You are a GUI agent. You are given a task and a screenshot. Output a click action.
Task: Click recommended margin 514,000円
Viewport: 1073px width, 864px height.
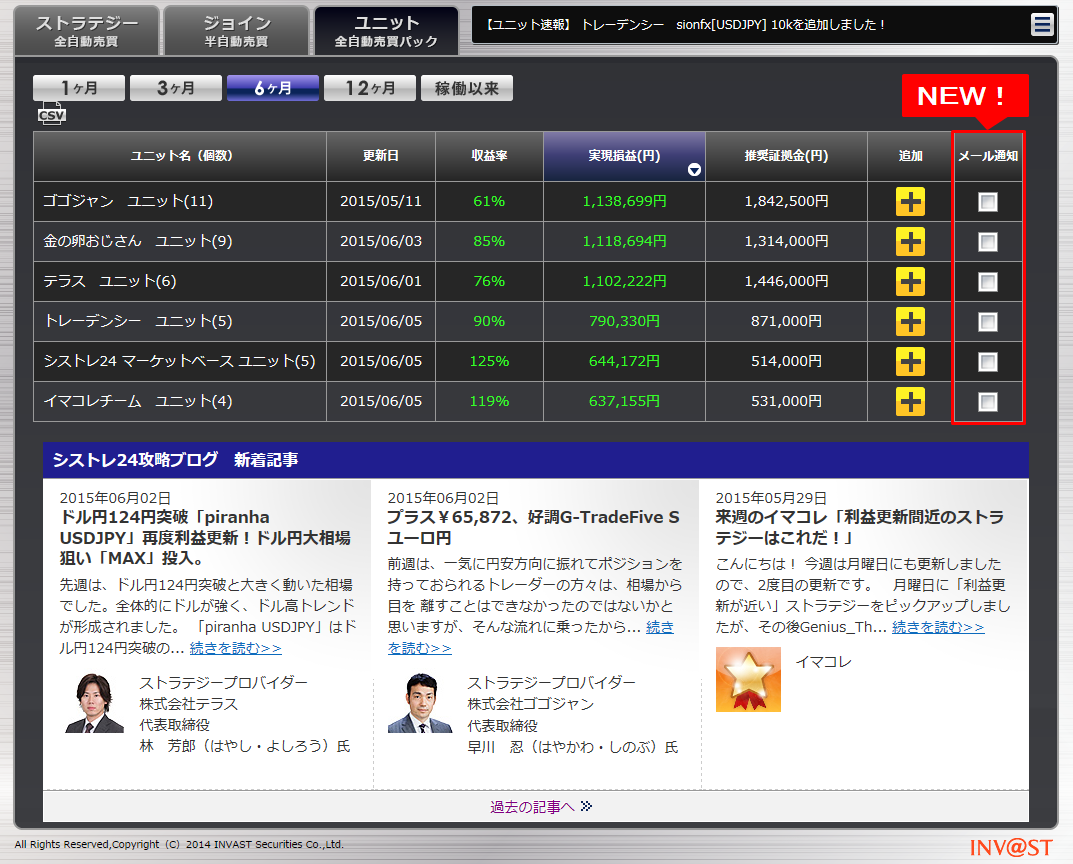pos(786,361)
